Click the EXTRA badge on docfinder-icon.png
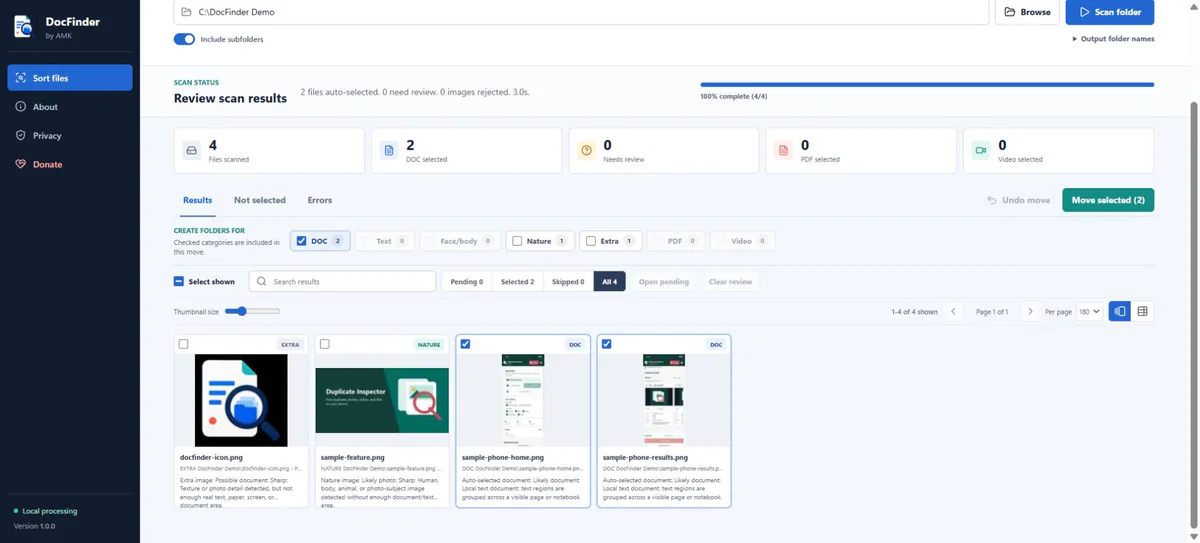 pyautogui.click(x=290, y=345)
